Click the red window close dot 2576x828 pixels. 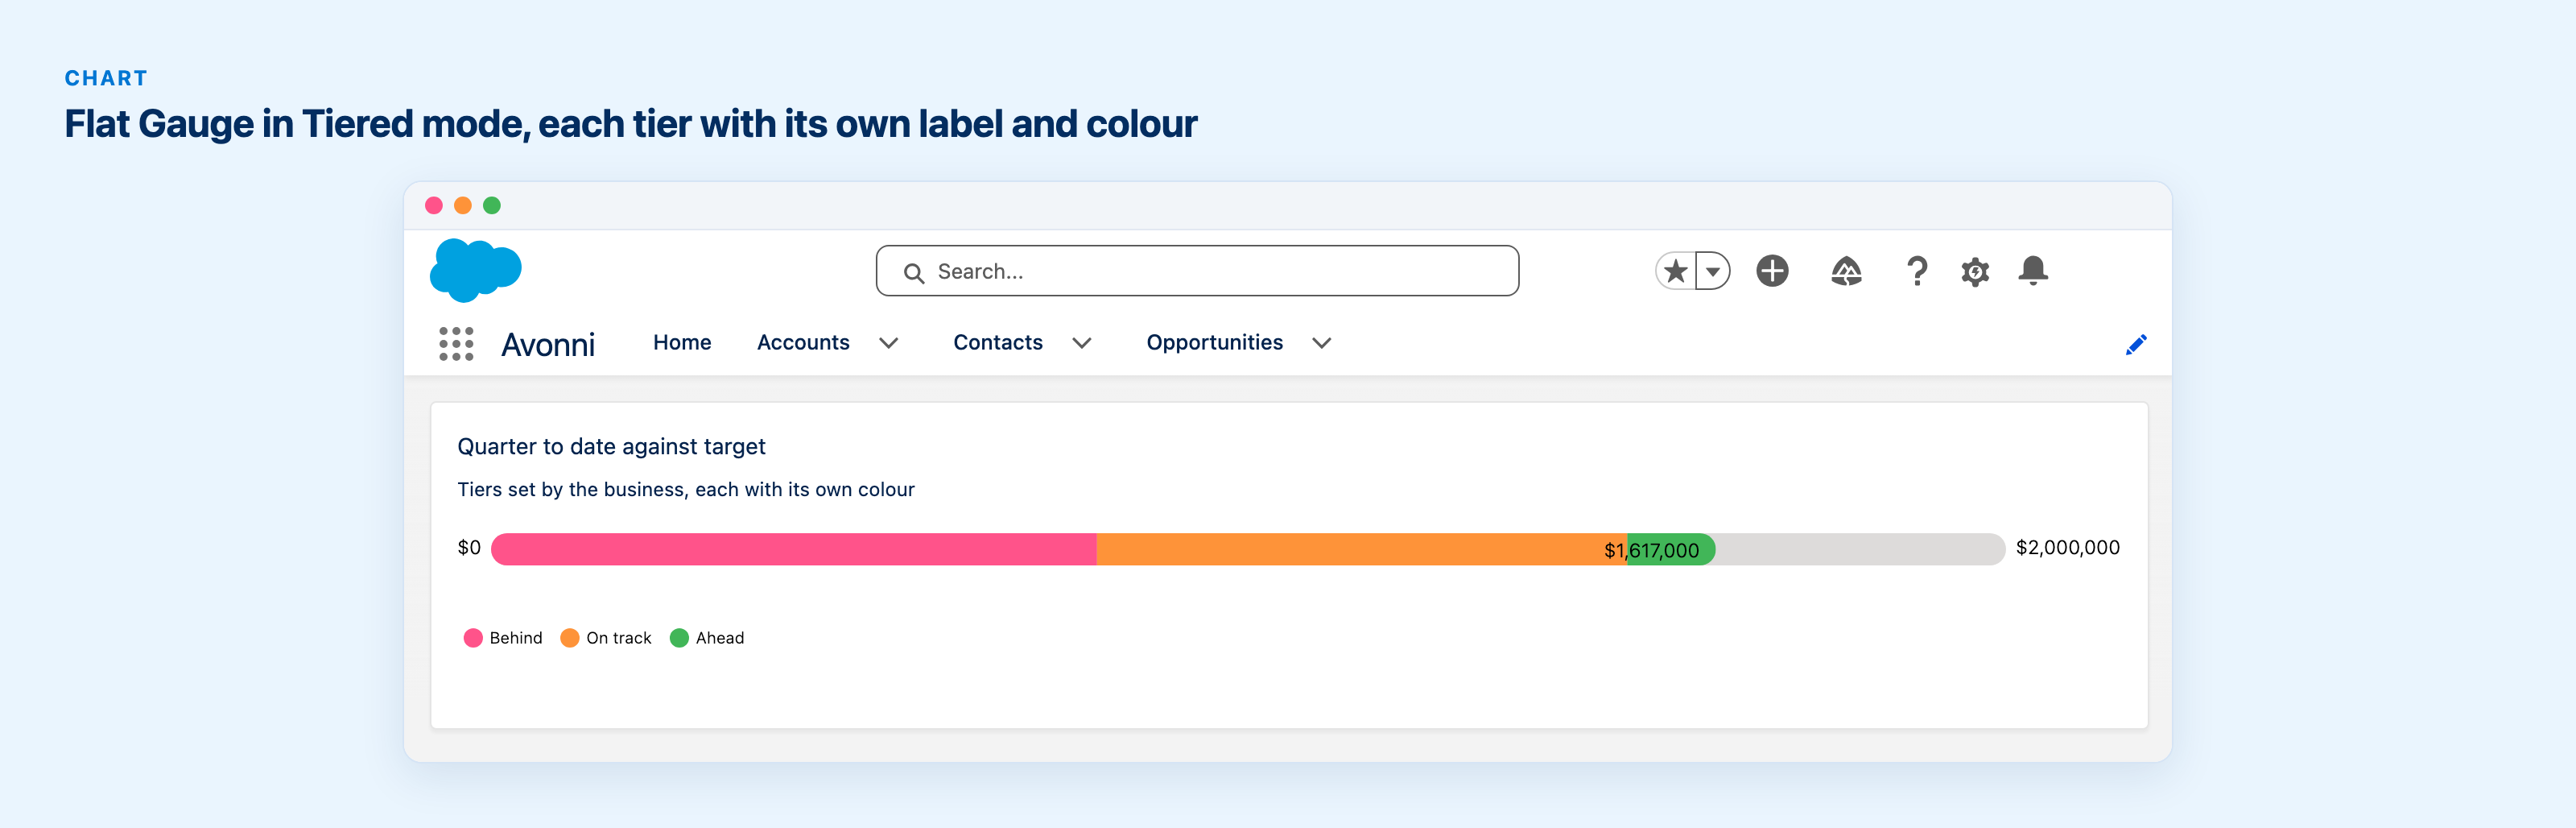click(x=434, y=205)
